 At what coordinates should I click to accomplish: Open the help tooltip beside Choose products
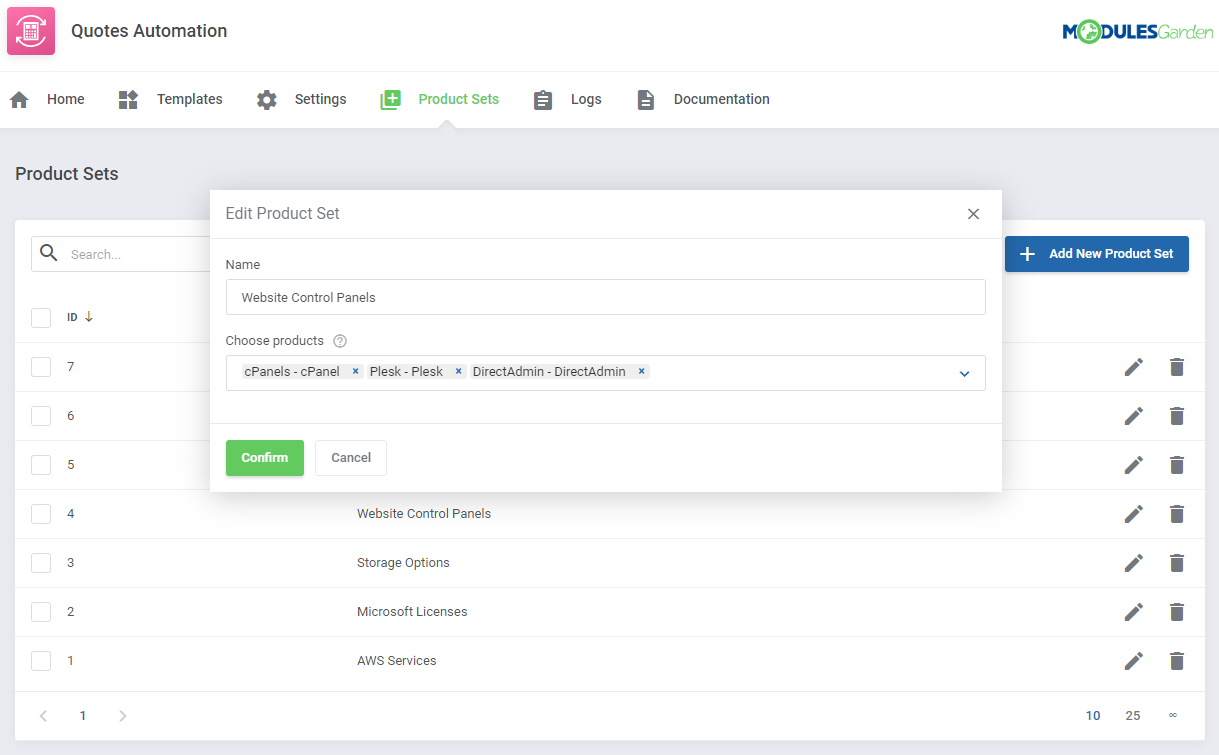point(339,340)
